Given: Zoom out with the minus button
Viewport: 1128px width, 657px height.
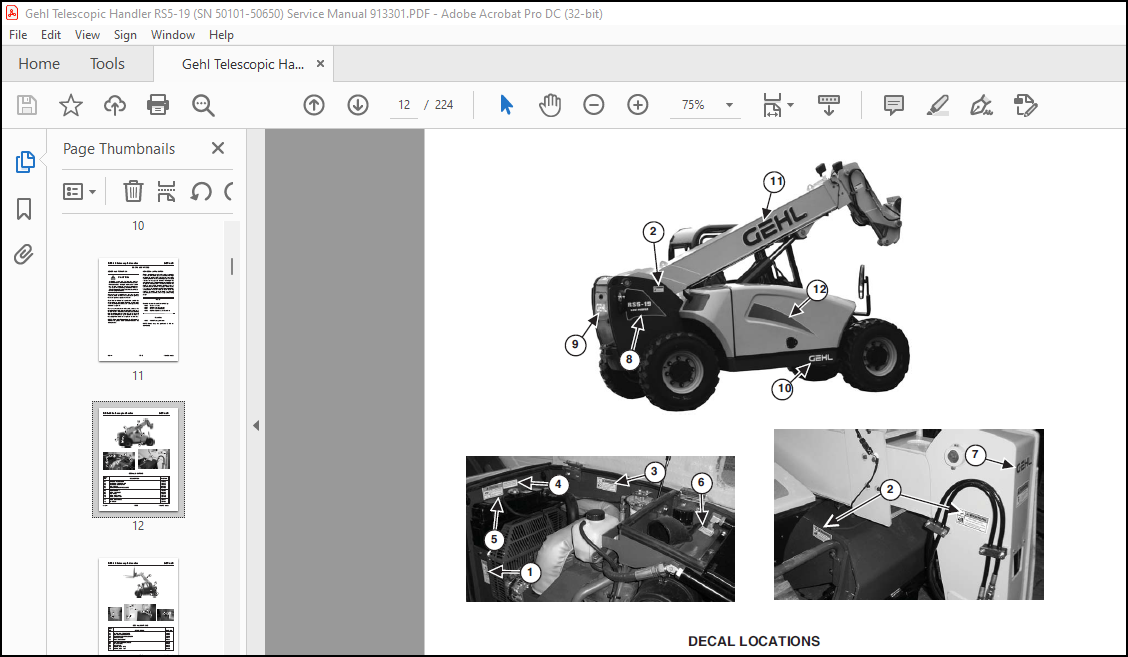Looking at the screenshot, I should [593, 105].
